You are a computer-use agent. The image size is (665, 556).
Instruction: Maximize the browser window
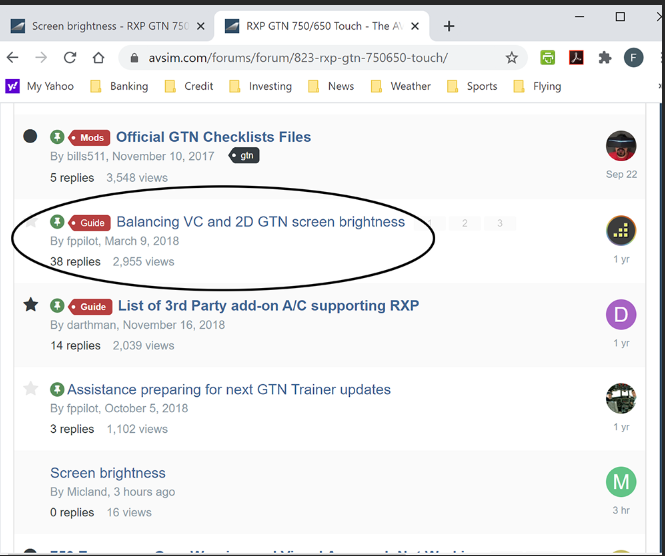620,17
